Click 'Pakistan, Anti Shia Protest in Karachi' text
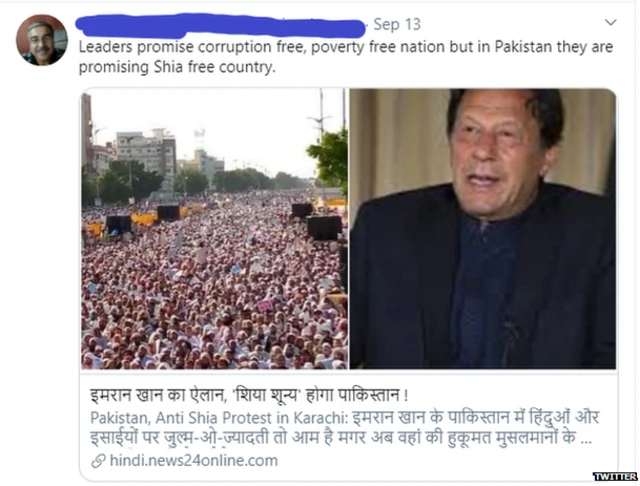The width and height of the screenshot is (640, 486). click(x=218, y=418)
